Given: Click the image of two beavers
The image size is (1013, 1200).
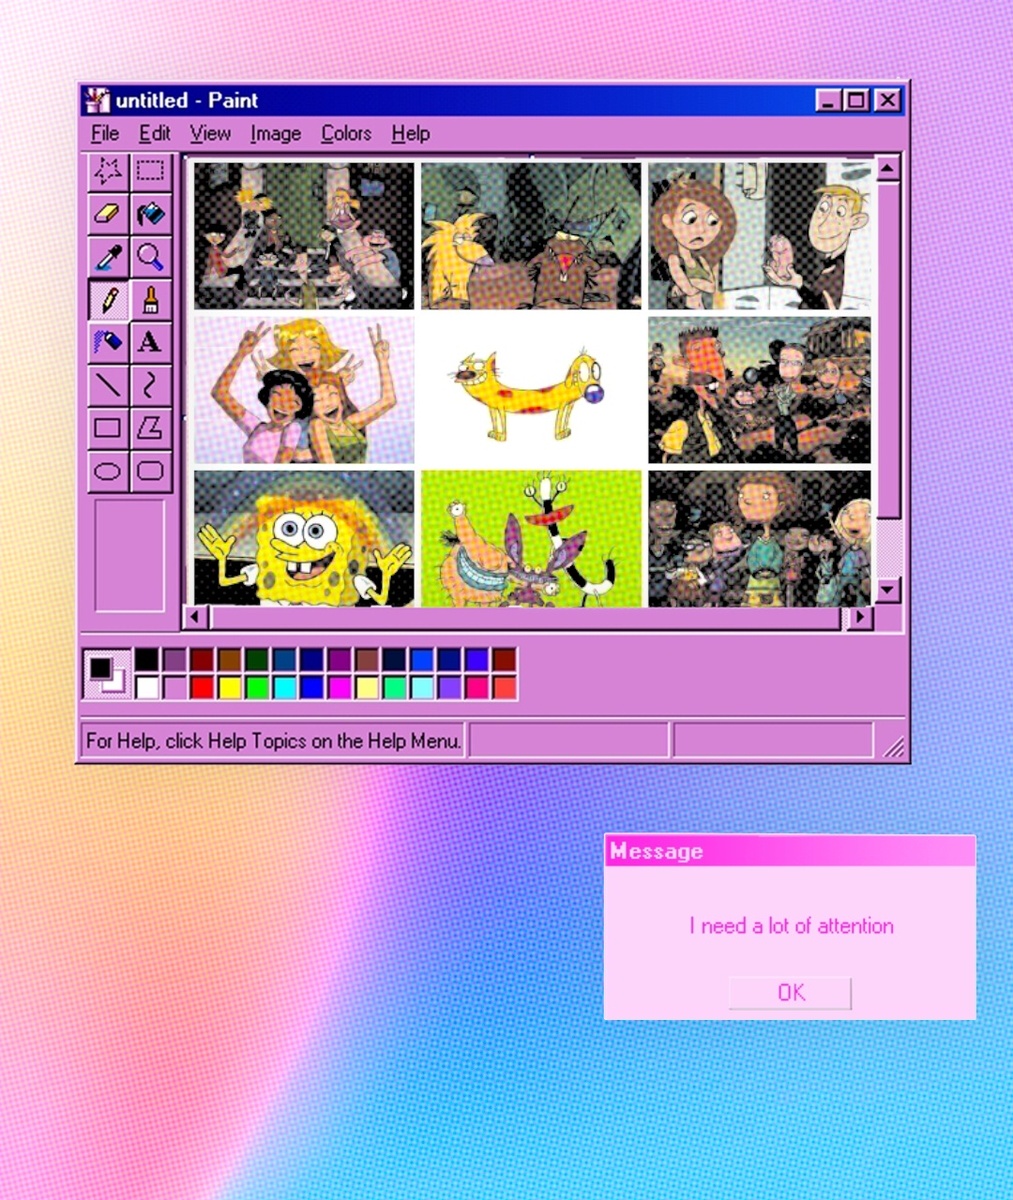Looking at the screenshot, I should tap(531, 236).
